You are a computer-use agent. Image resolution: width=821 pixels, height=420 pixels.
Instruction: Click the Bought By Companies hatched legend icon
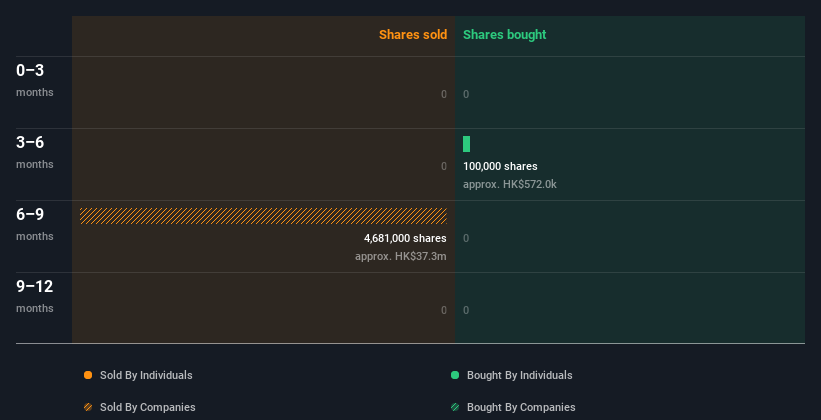[x=455, y=407]
